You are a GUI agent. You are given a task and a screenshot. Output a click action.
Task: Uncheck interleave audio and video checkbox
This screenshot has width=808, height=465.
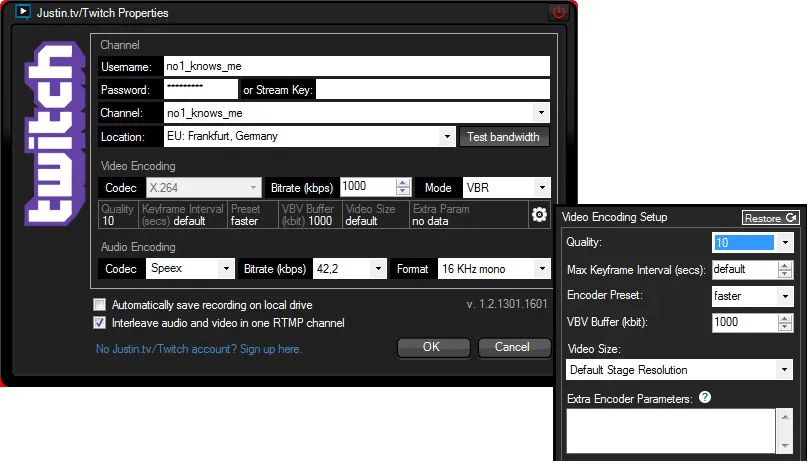coord(99,323)
